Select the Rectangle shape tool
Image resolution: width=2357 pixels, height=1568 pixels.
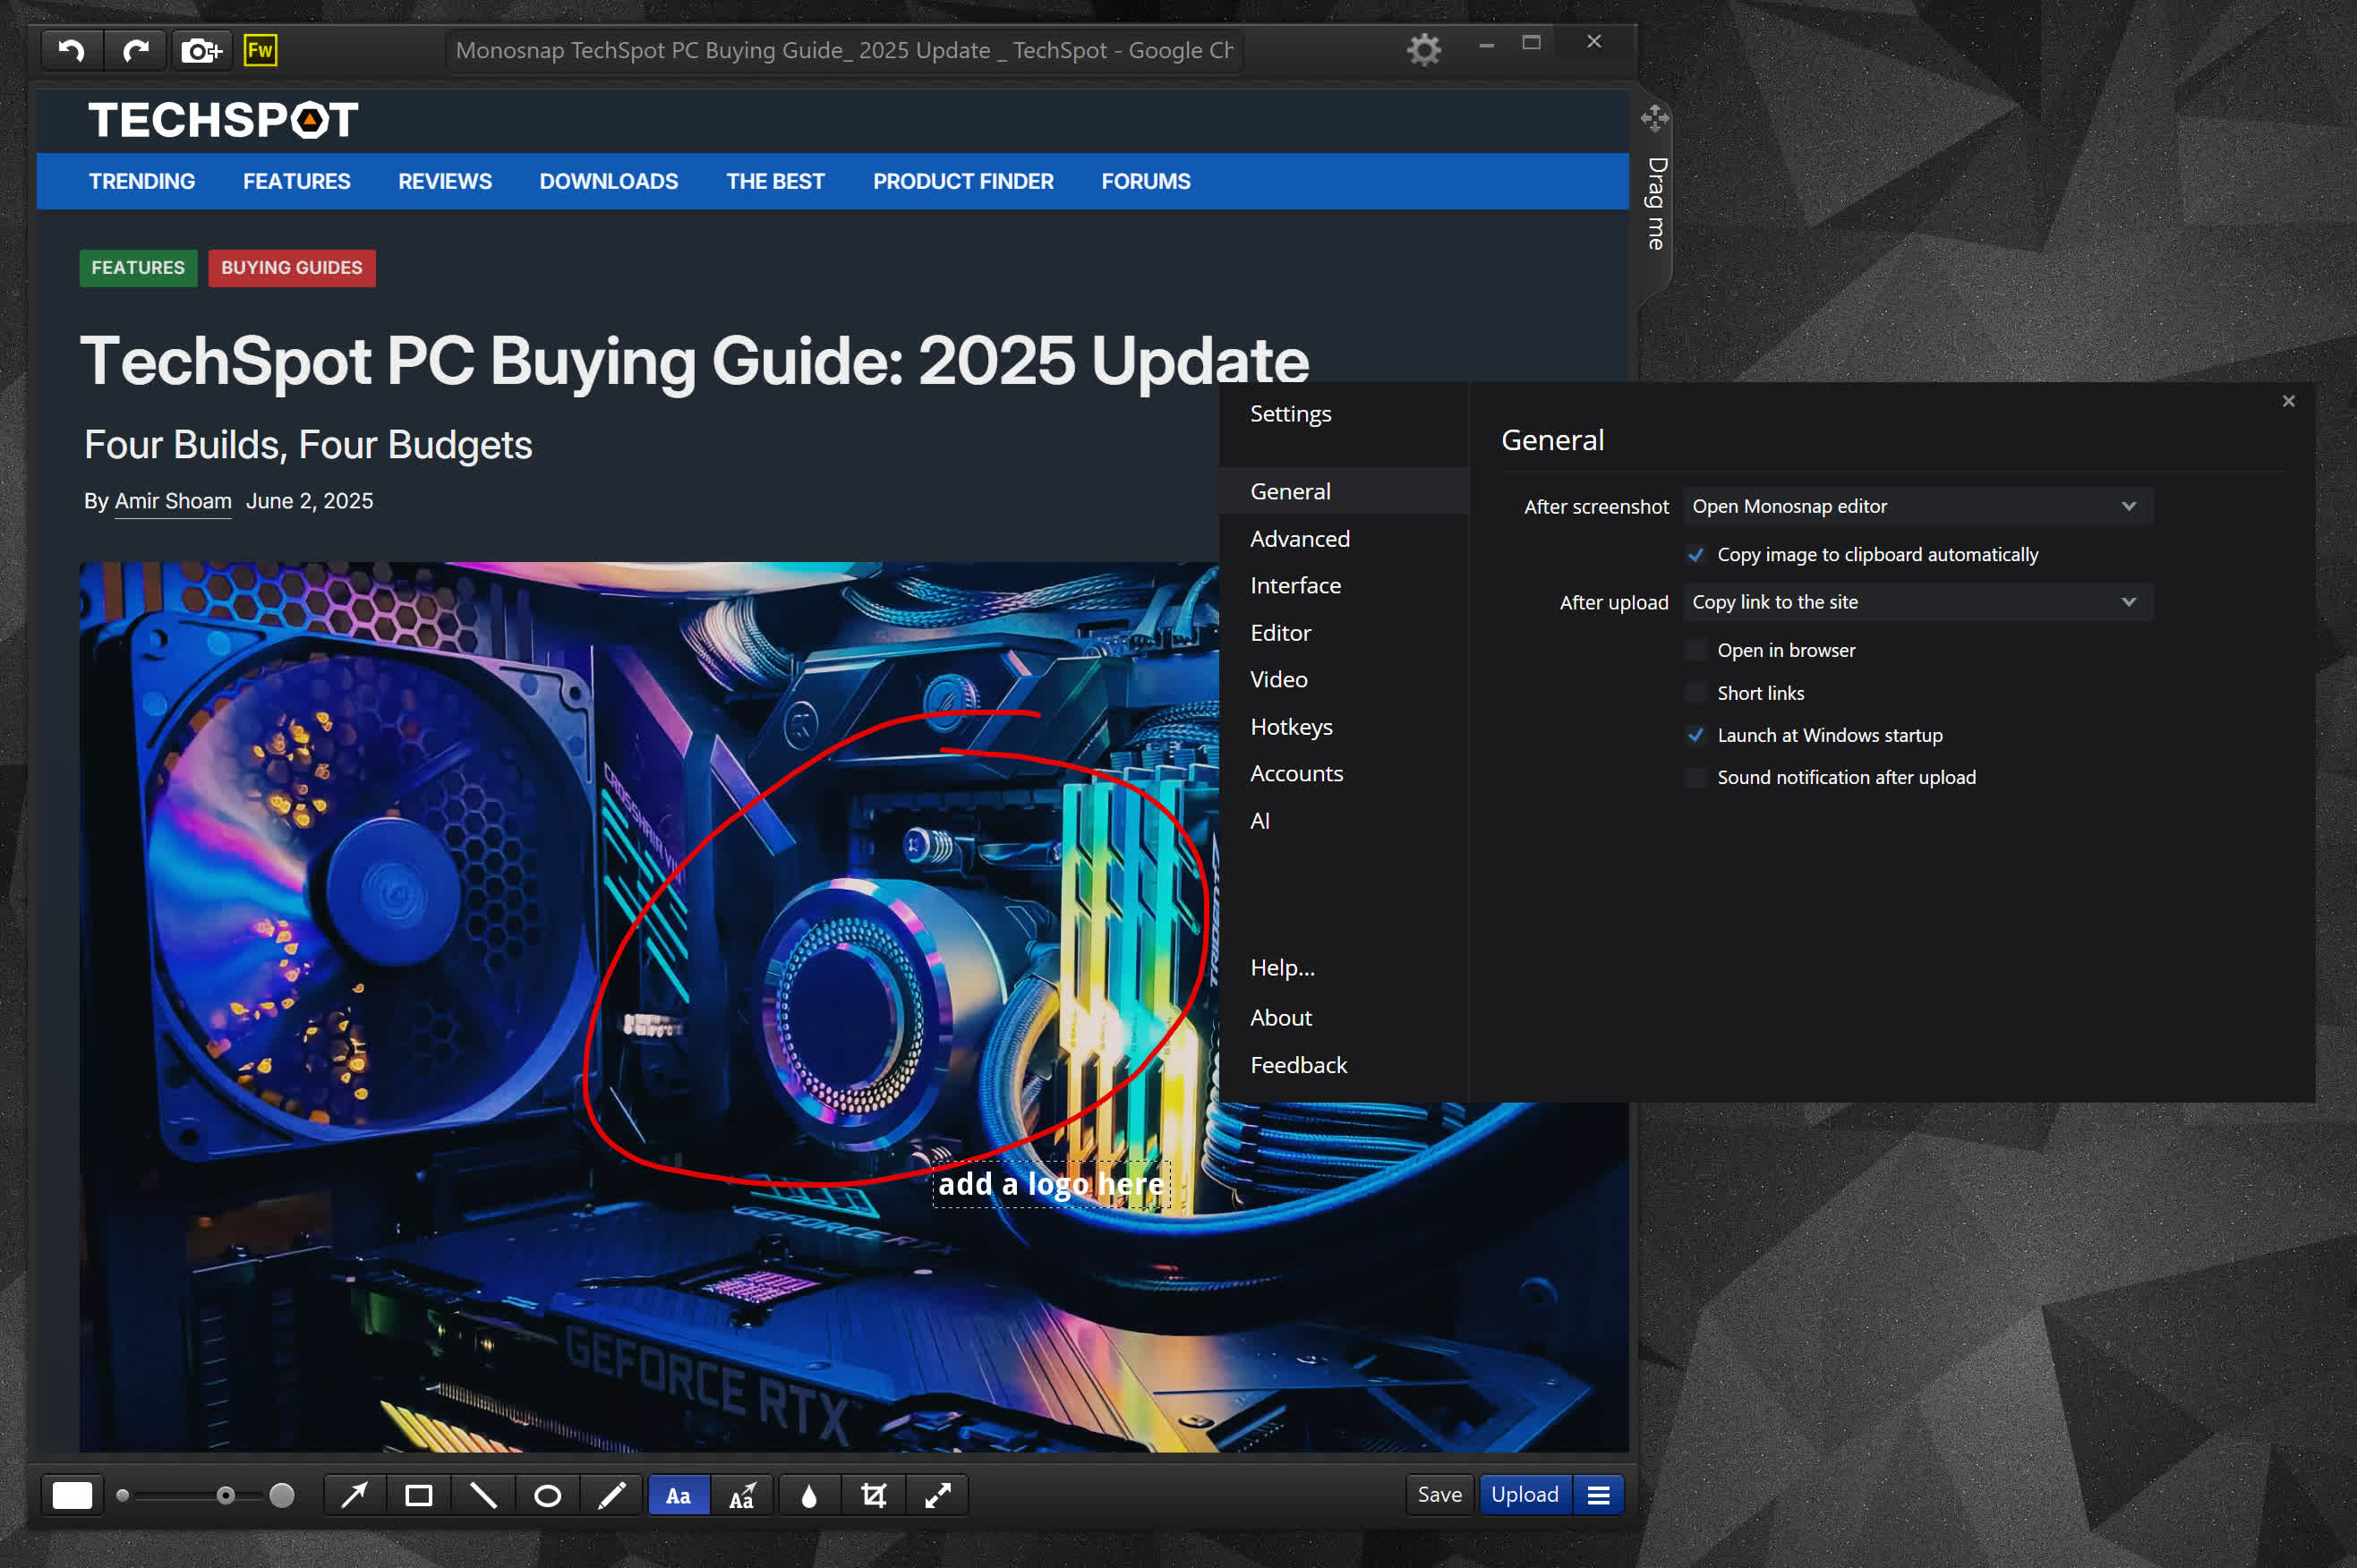pyautogui.click(x=419, y=1495)
